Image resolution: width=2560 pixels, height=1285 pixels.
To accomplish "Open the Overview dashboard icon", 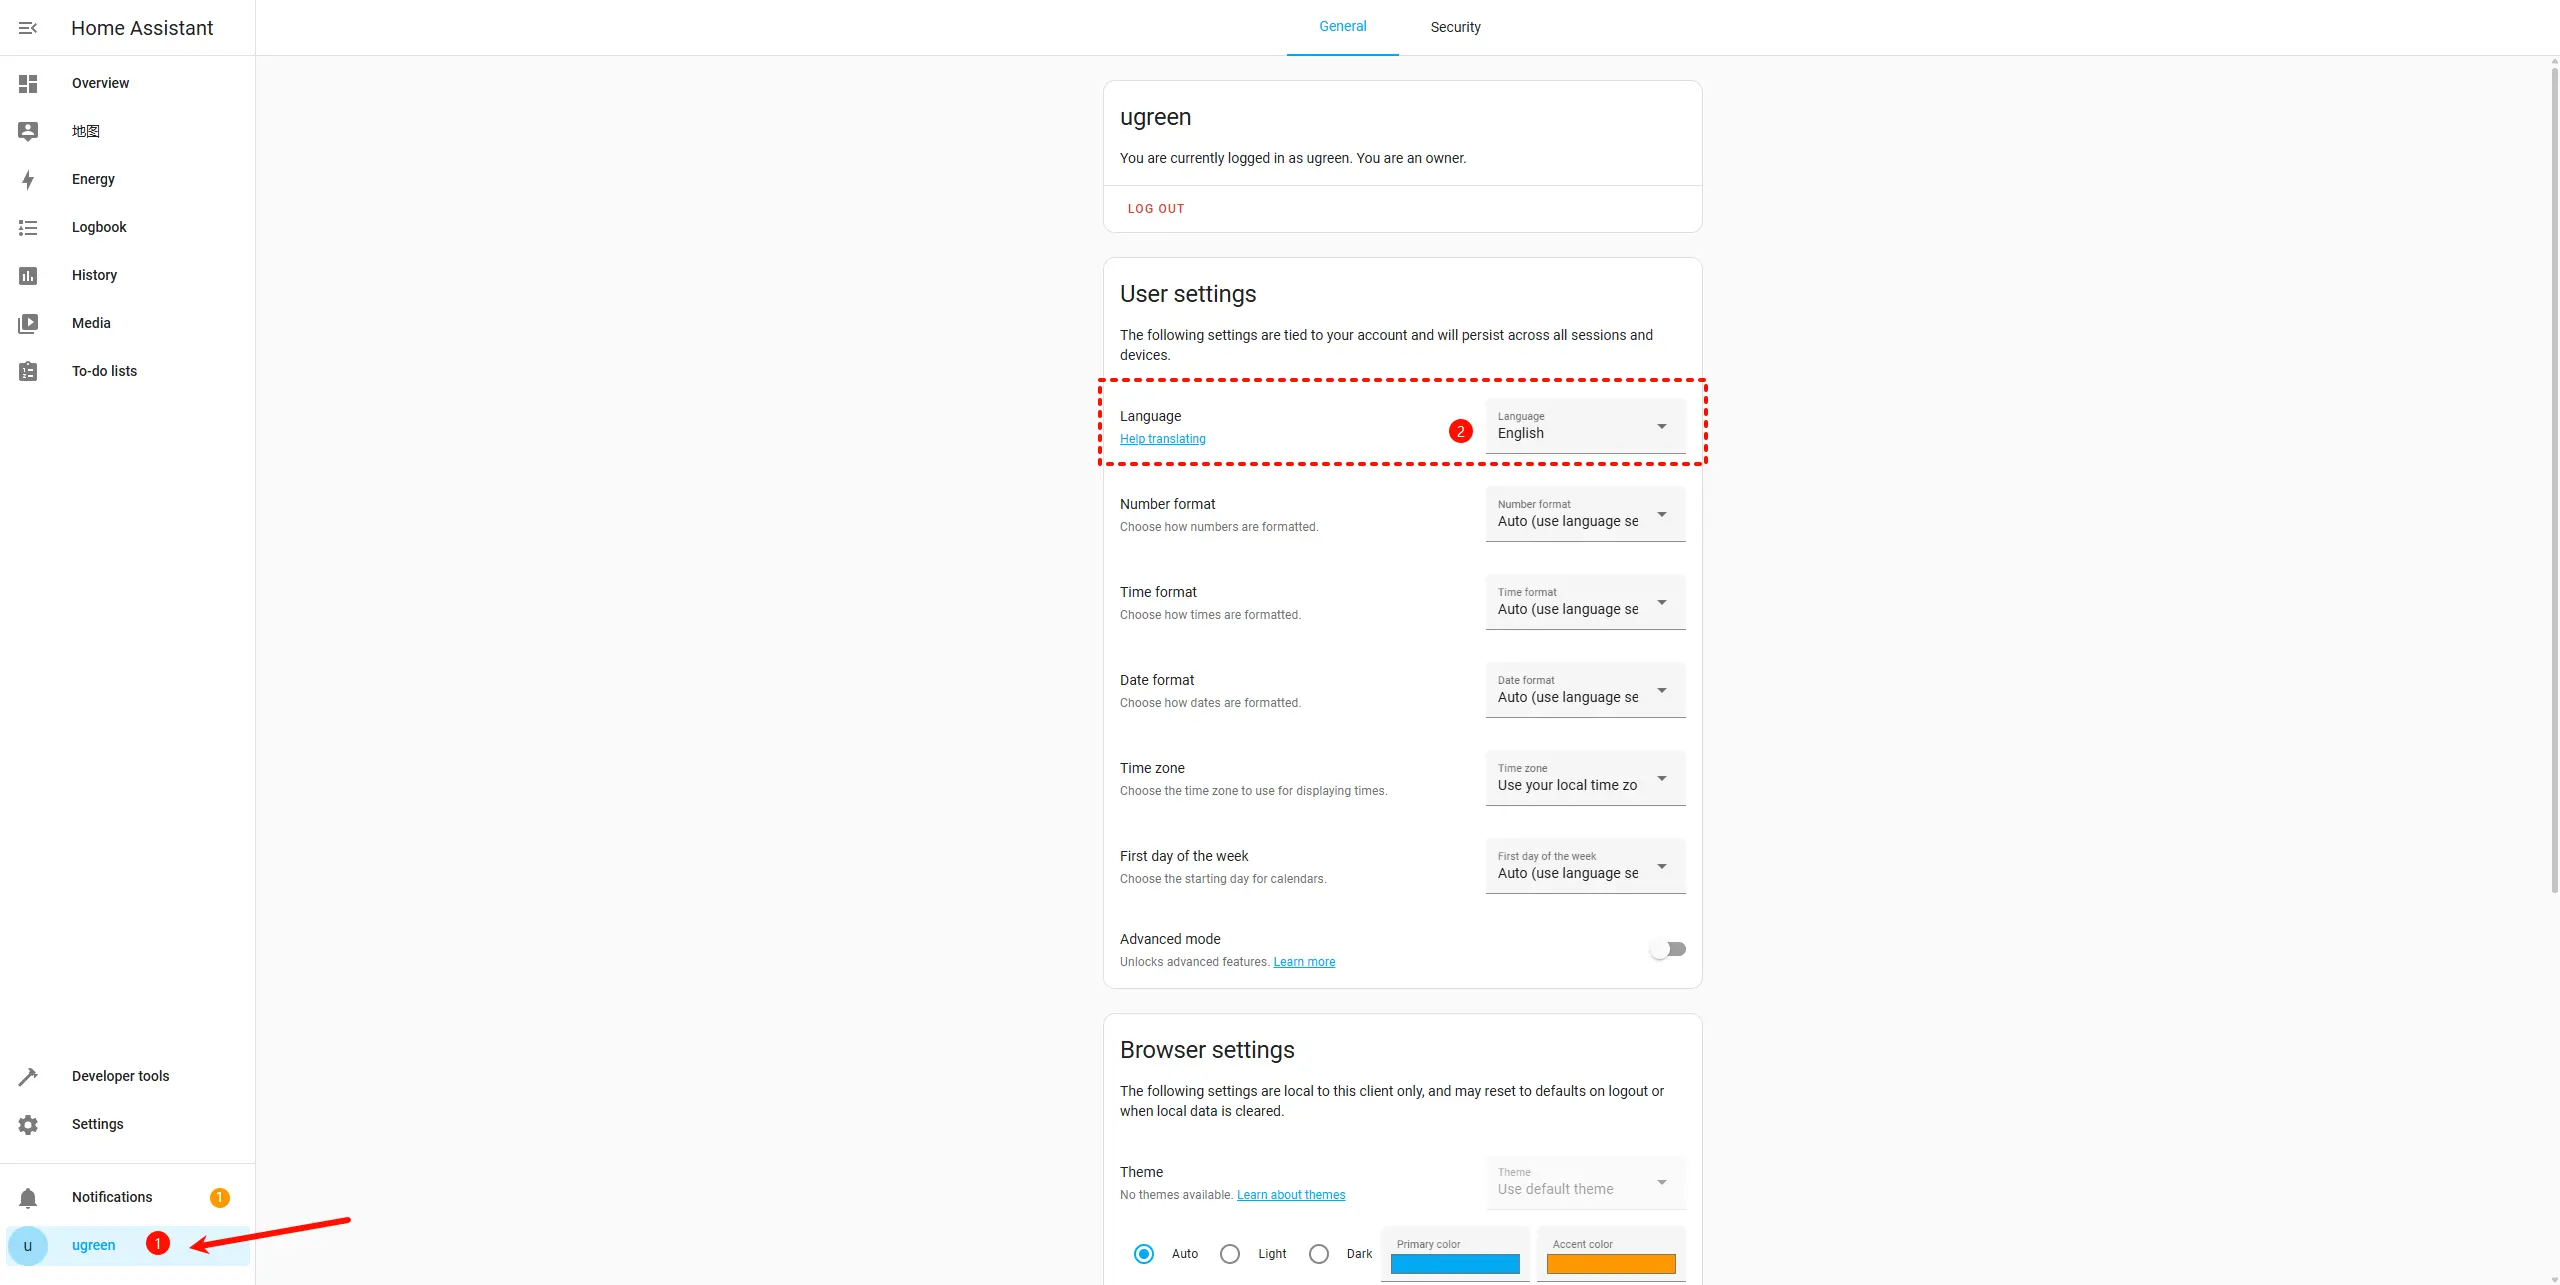I will coord(28,84).
